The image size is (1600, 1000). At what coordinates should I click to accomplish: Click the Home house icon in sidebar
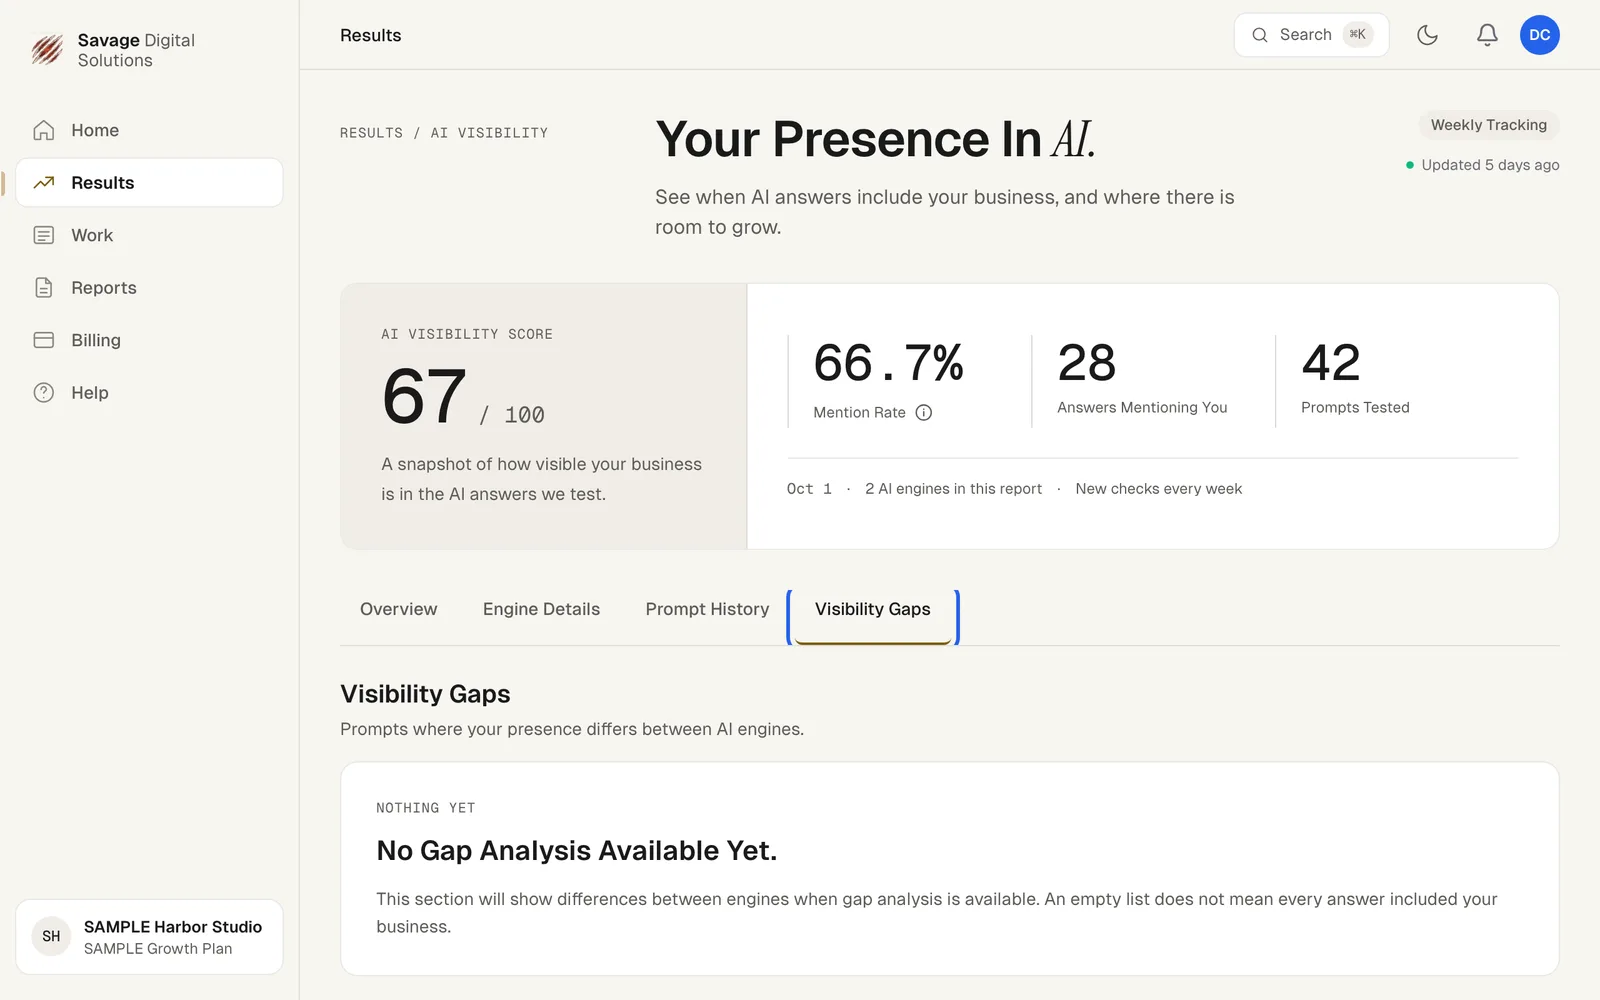coord(44,131)
